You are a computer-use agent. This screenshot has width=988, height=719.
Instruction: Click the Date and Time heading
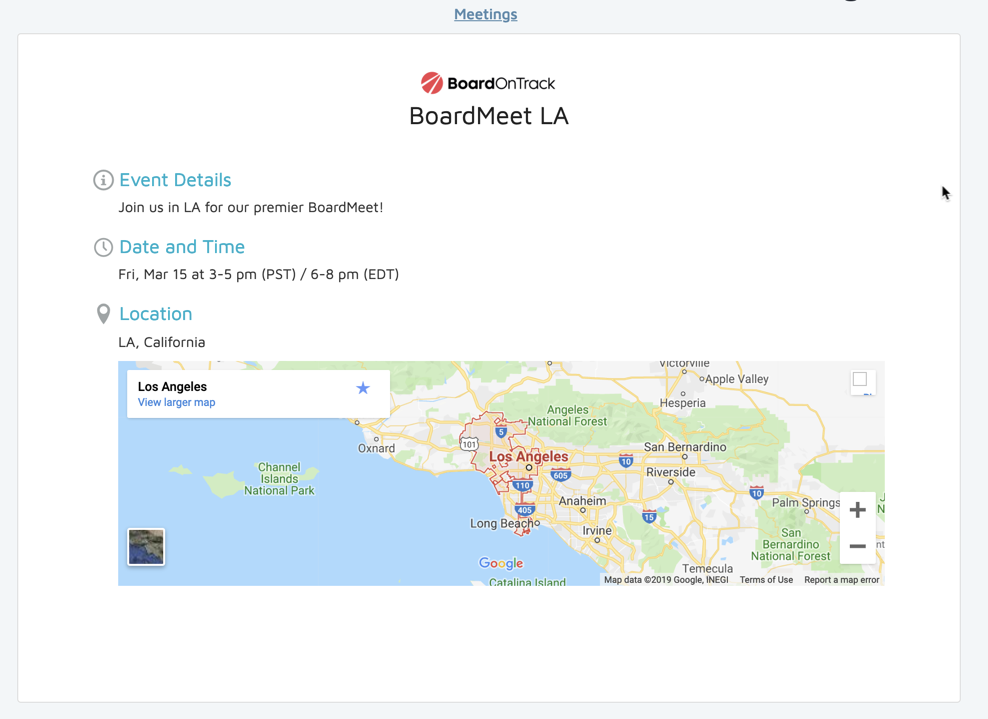tap(181, 247)
